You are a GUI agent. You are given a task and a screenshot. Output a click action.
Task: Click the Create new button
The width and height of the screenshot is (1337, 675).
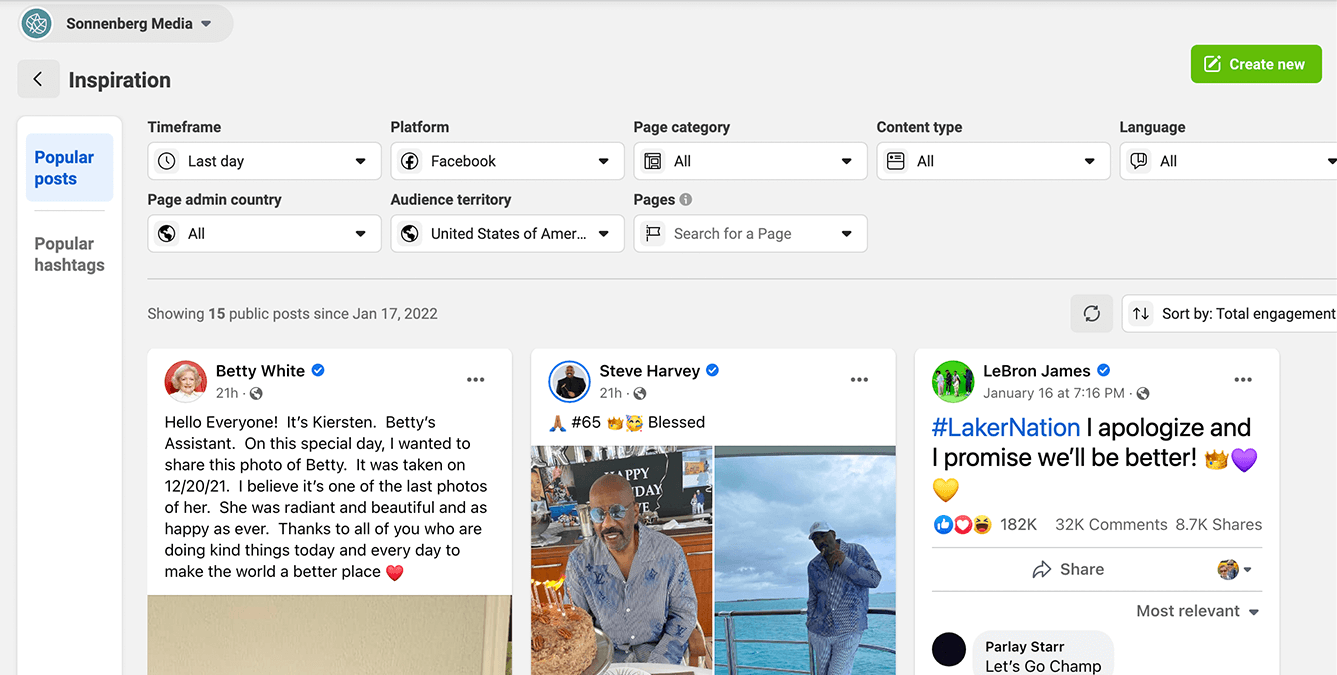pyautogui.click(x=1256, y=64)
